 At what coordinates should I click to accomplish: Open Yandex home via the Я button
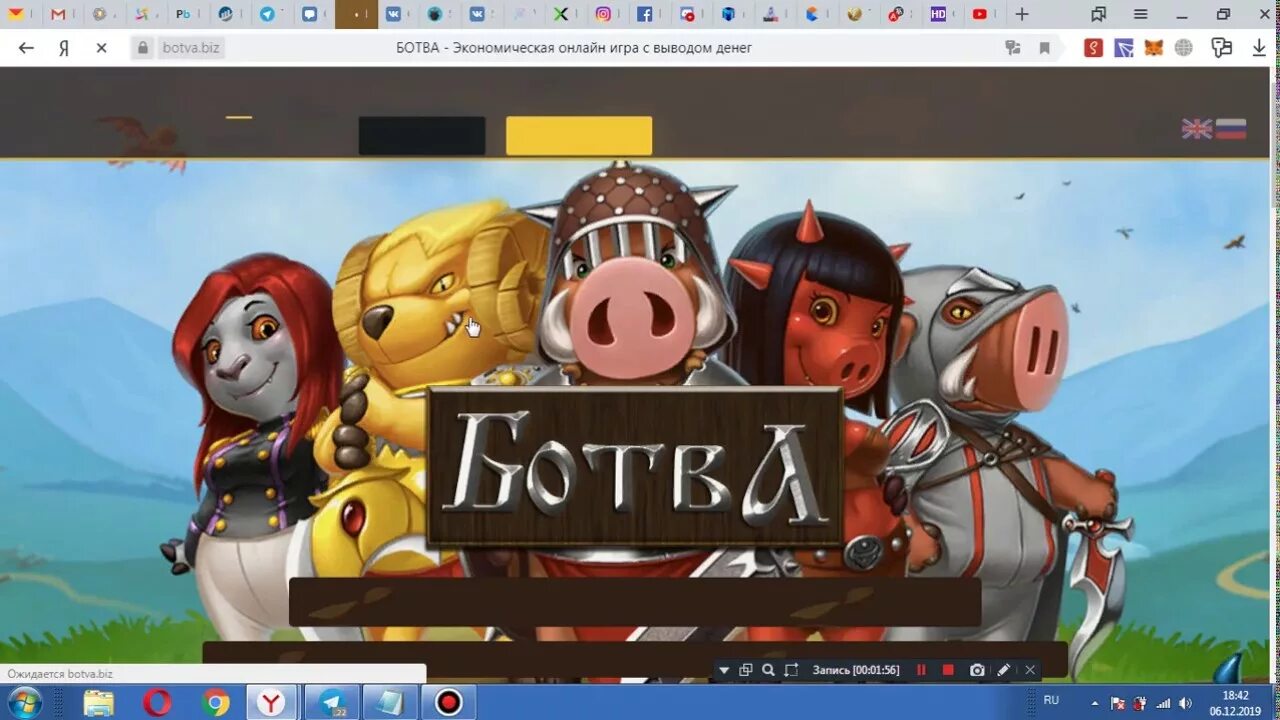point(63,48)
